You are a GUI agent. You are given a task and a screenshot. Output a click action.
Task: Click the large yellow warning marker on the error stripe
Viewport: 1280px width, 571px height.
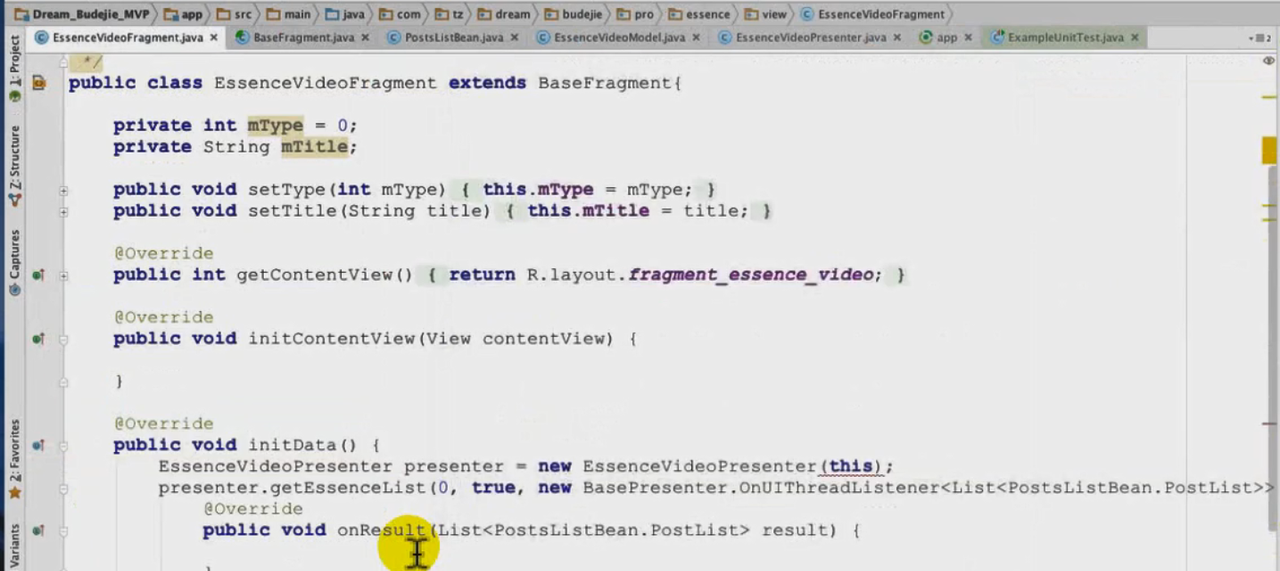point(1269,150)
